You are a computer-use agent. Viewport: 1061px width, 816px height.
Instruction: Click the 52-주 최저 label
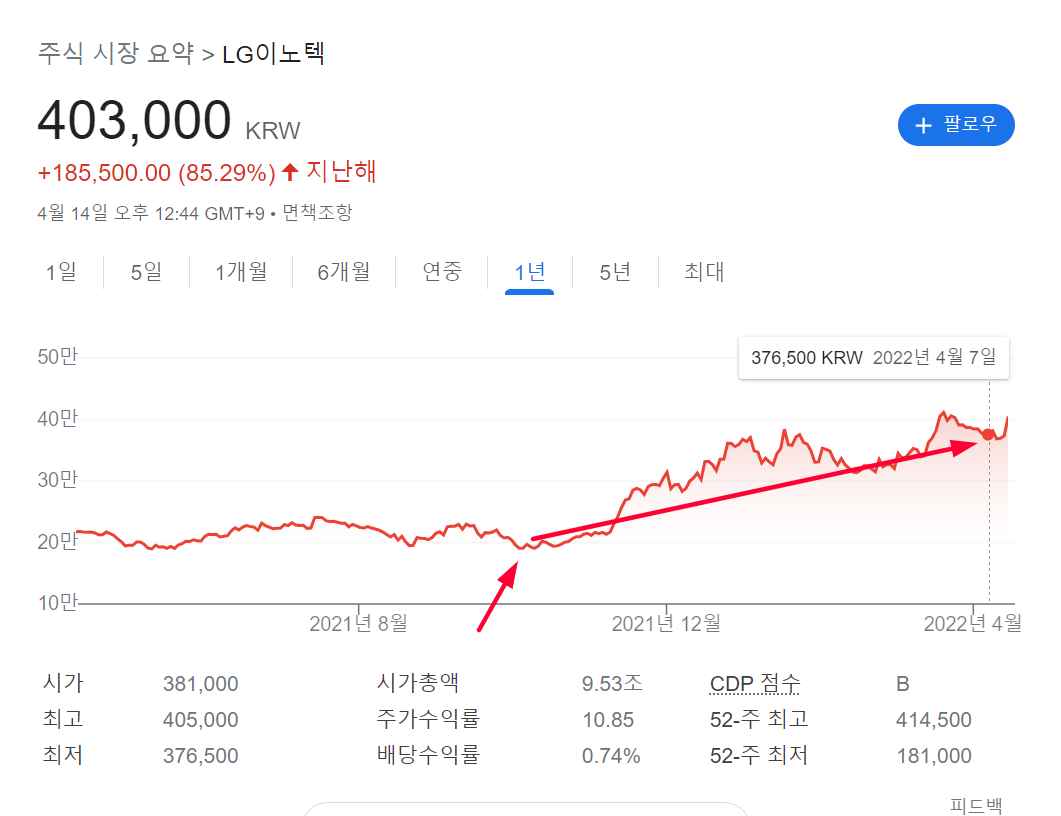759,755
